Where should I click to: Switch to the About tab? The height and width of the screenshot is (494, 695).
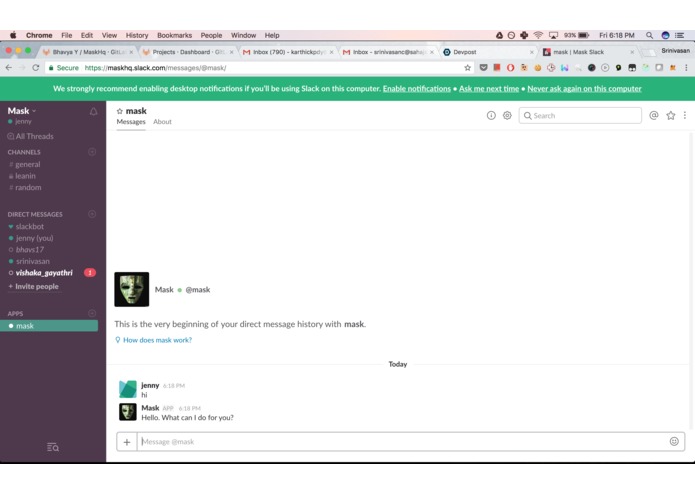pyautogui.click(x=162, y=122)
